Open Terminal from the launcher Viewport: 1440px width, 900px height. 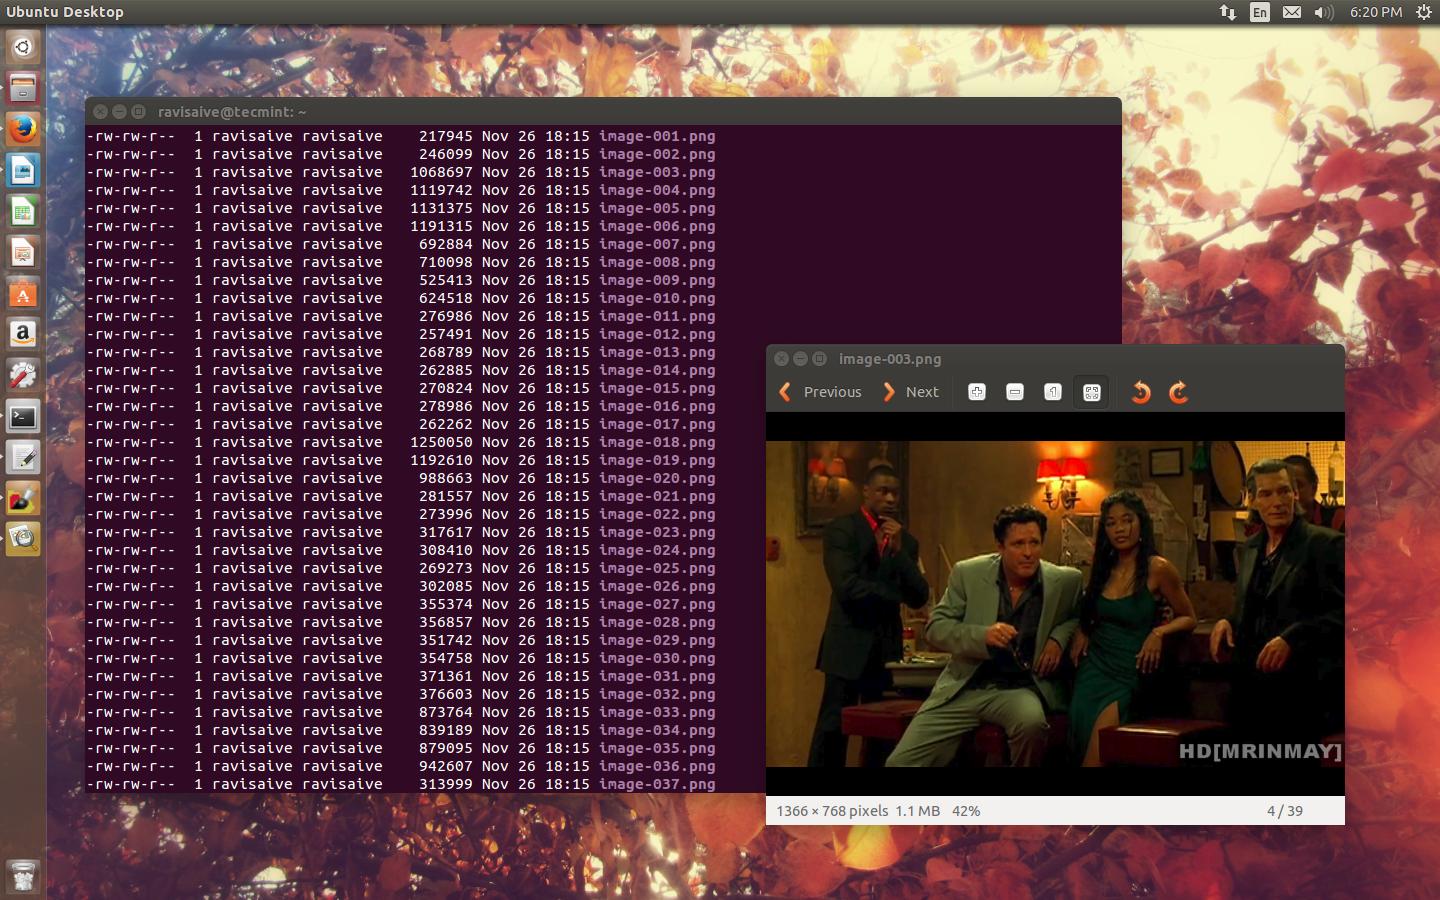point(23,417)
